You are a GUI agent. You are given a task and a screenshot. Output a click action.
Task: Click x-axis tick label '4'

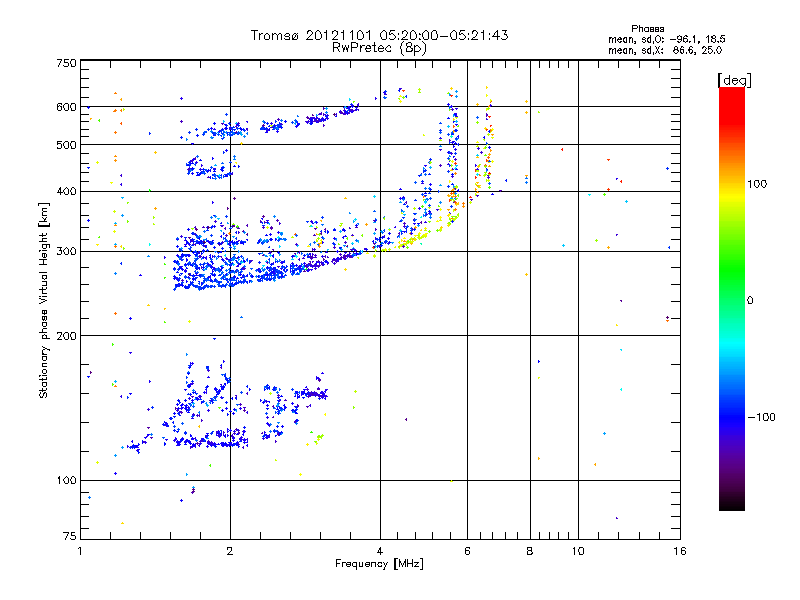coord(380,551)
